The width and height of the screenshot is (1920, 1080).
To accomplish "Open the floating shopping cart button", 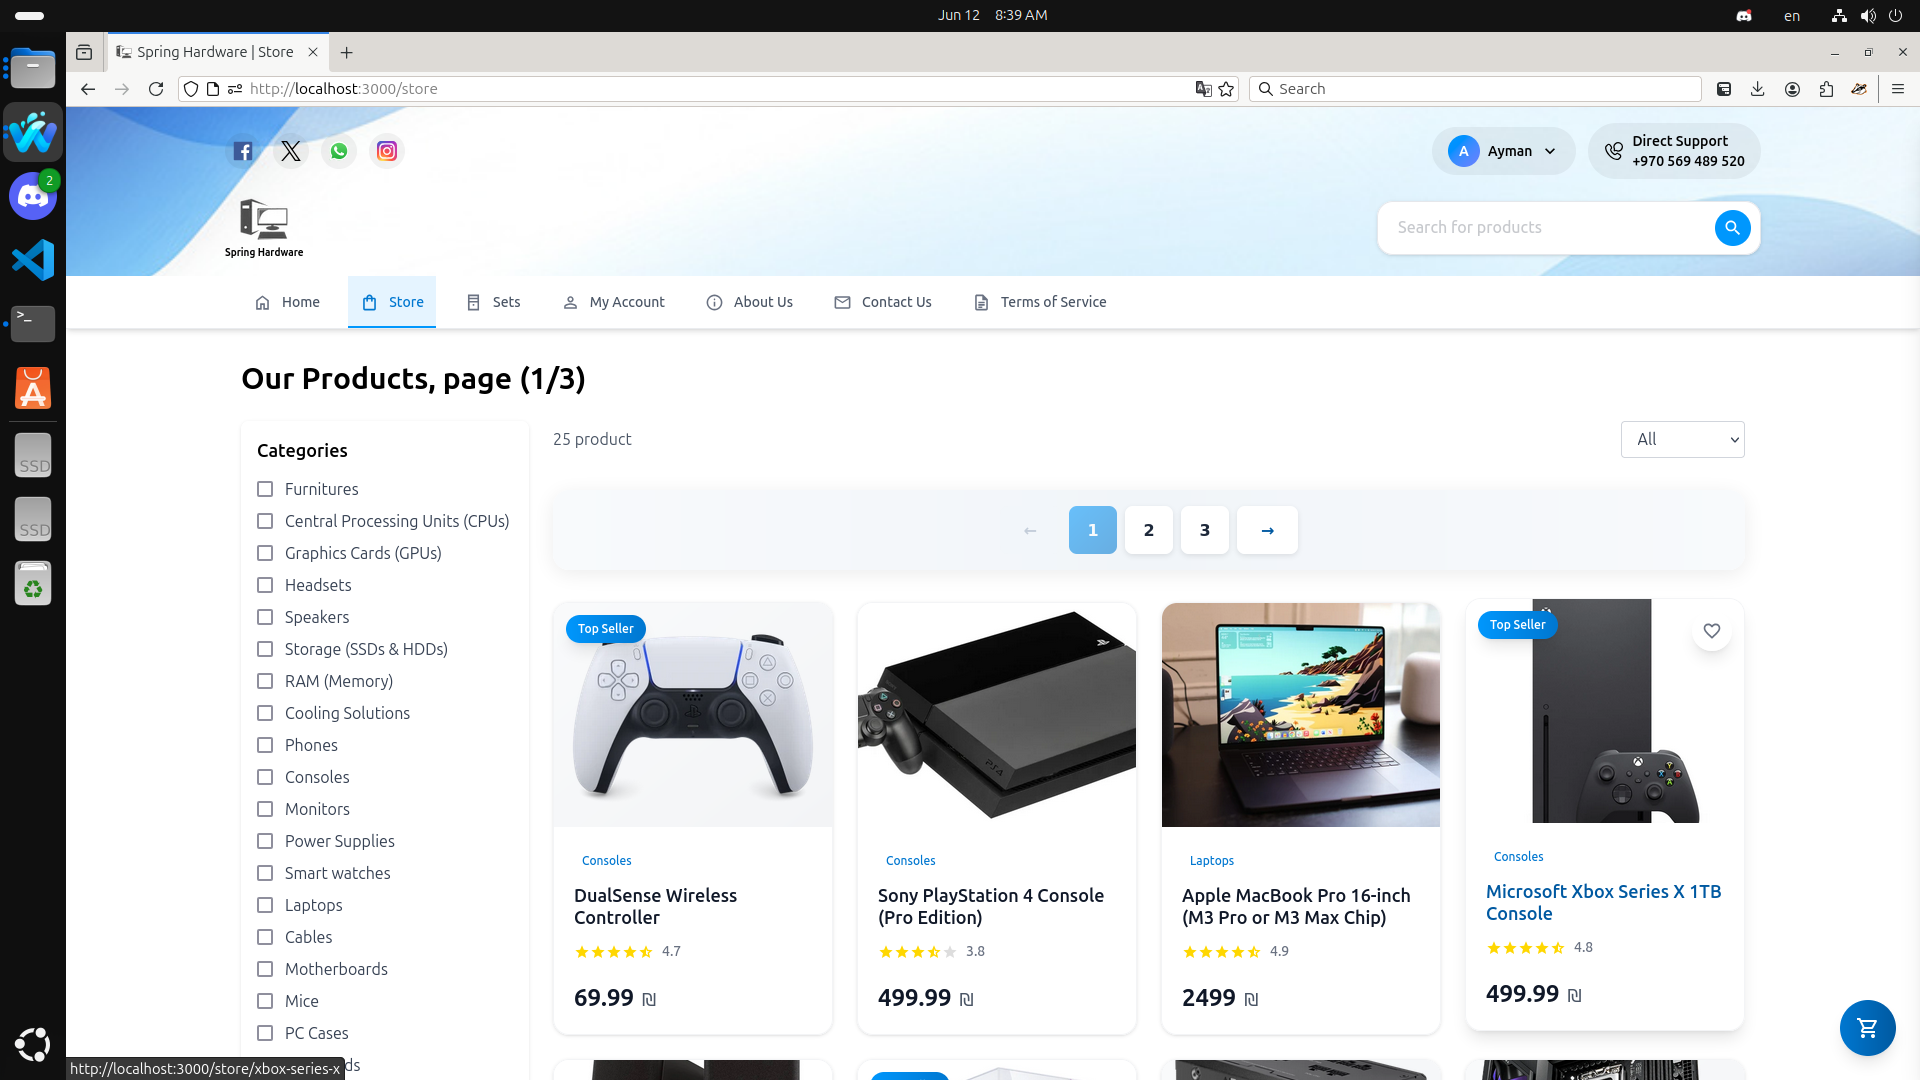I will coord(1867,1027).
